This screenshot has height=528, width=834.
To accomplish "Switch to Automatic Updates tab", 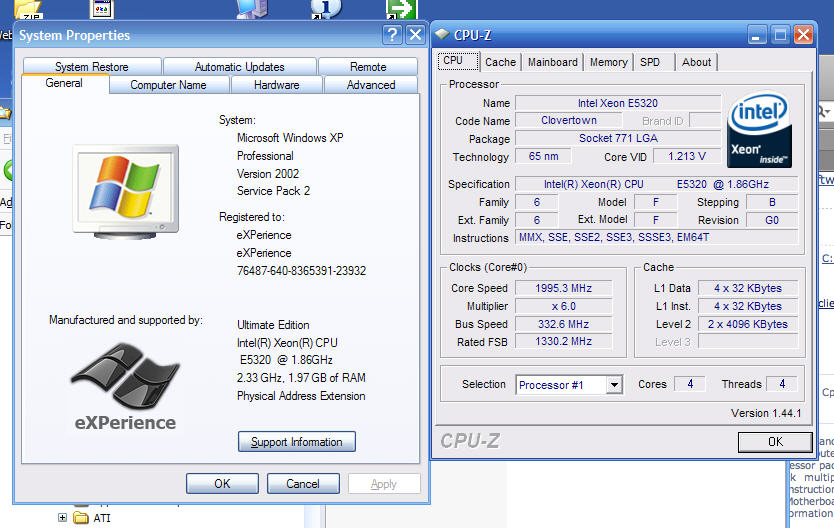I will point(239,66).
